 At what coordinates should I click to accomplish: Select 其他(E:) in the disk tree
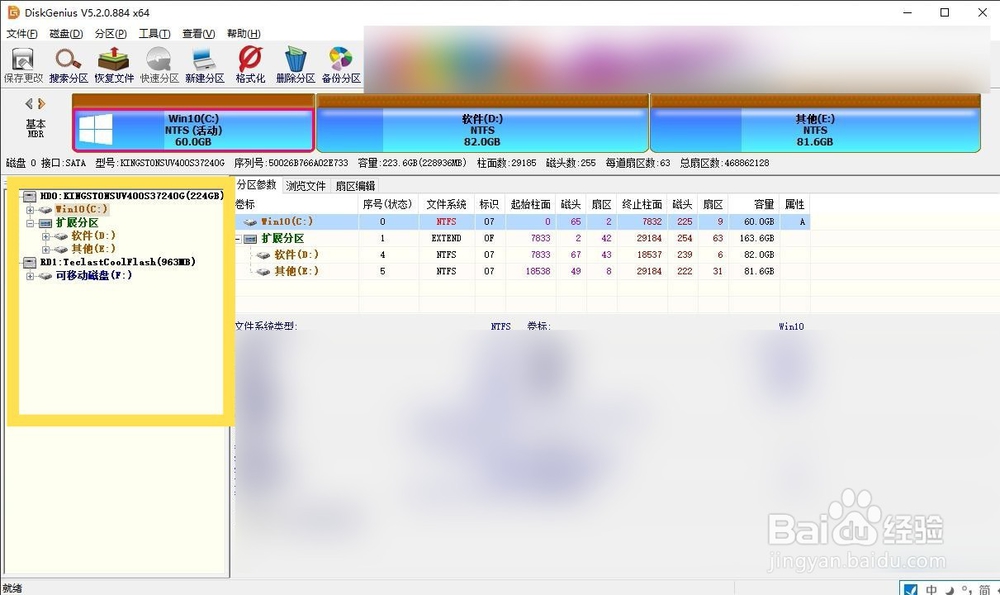(93, 249)
